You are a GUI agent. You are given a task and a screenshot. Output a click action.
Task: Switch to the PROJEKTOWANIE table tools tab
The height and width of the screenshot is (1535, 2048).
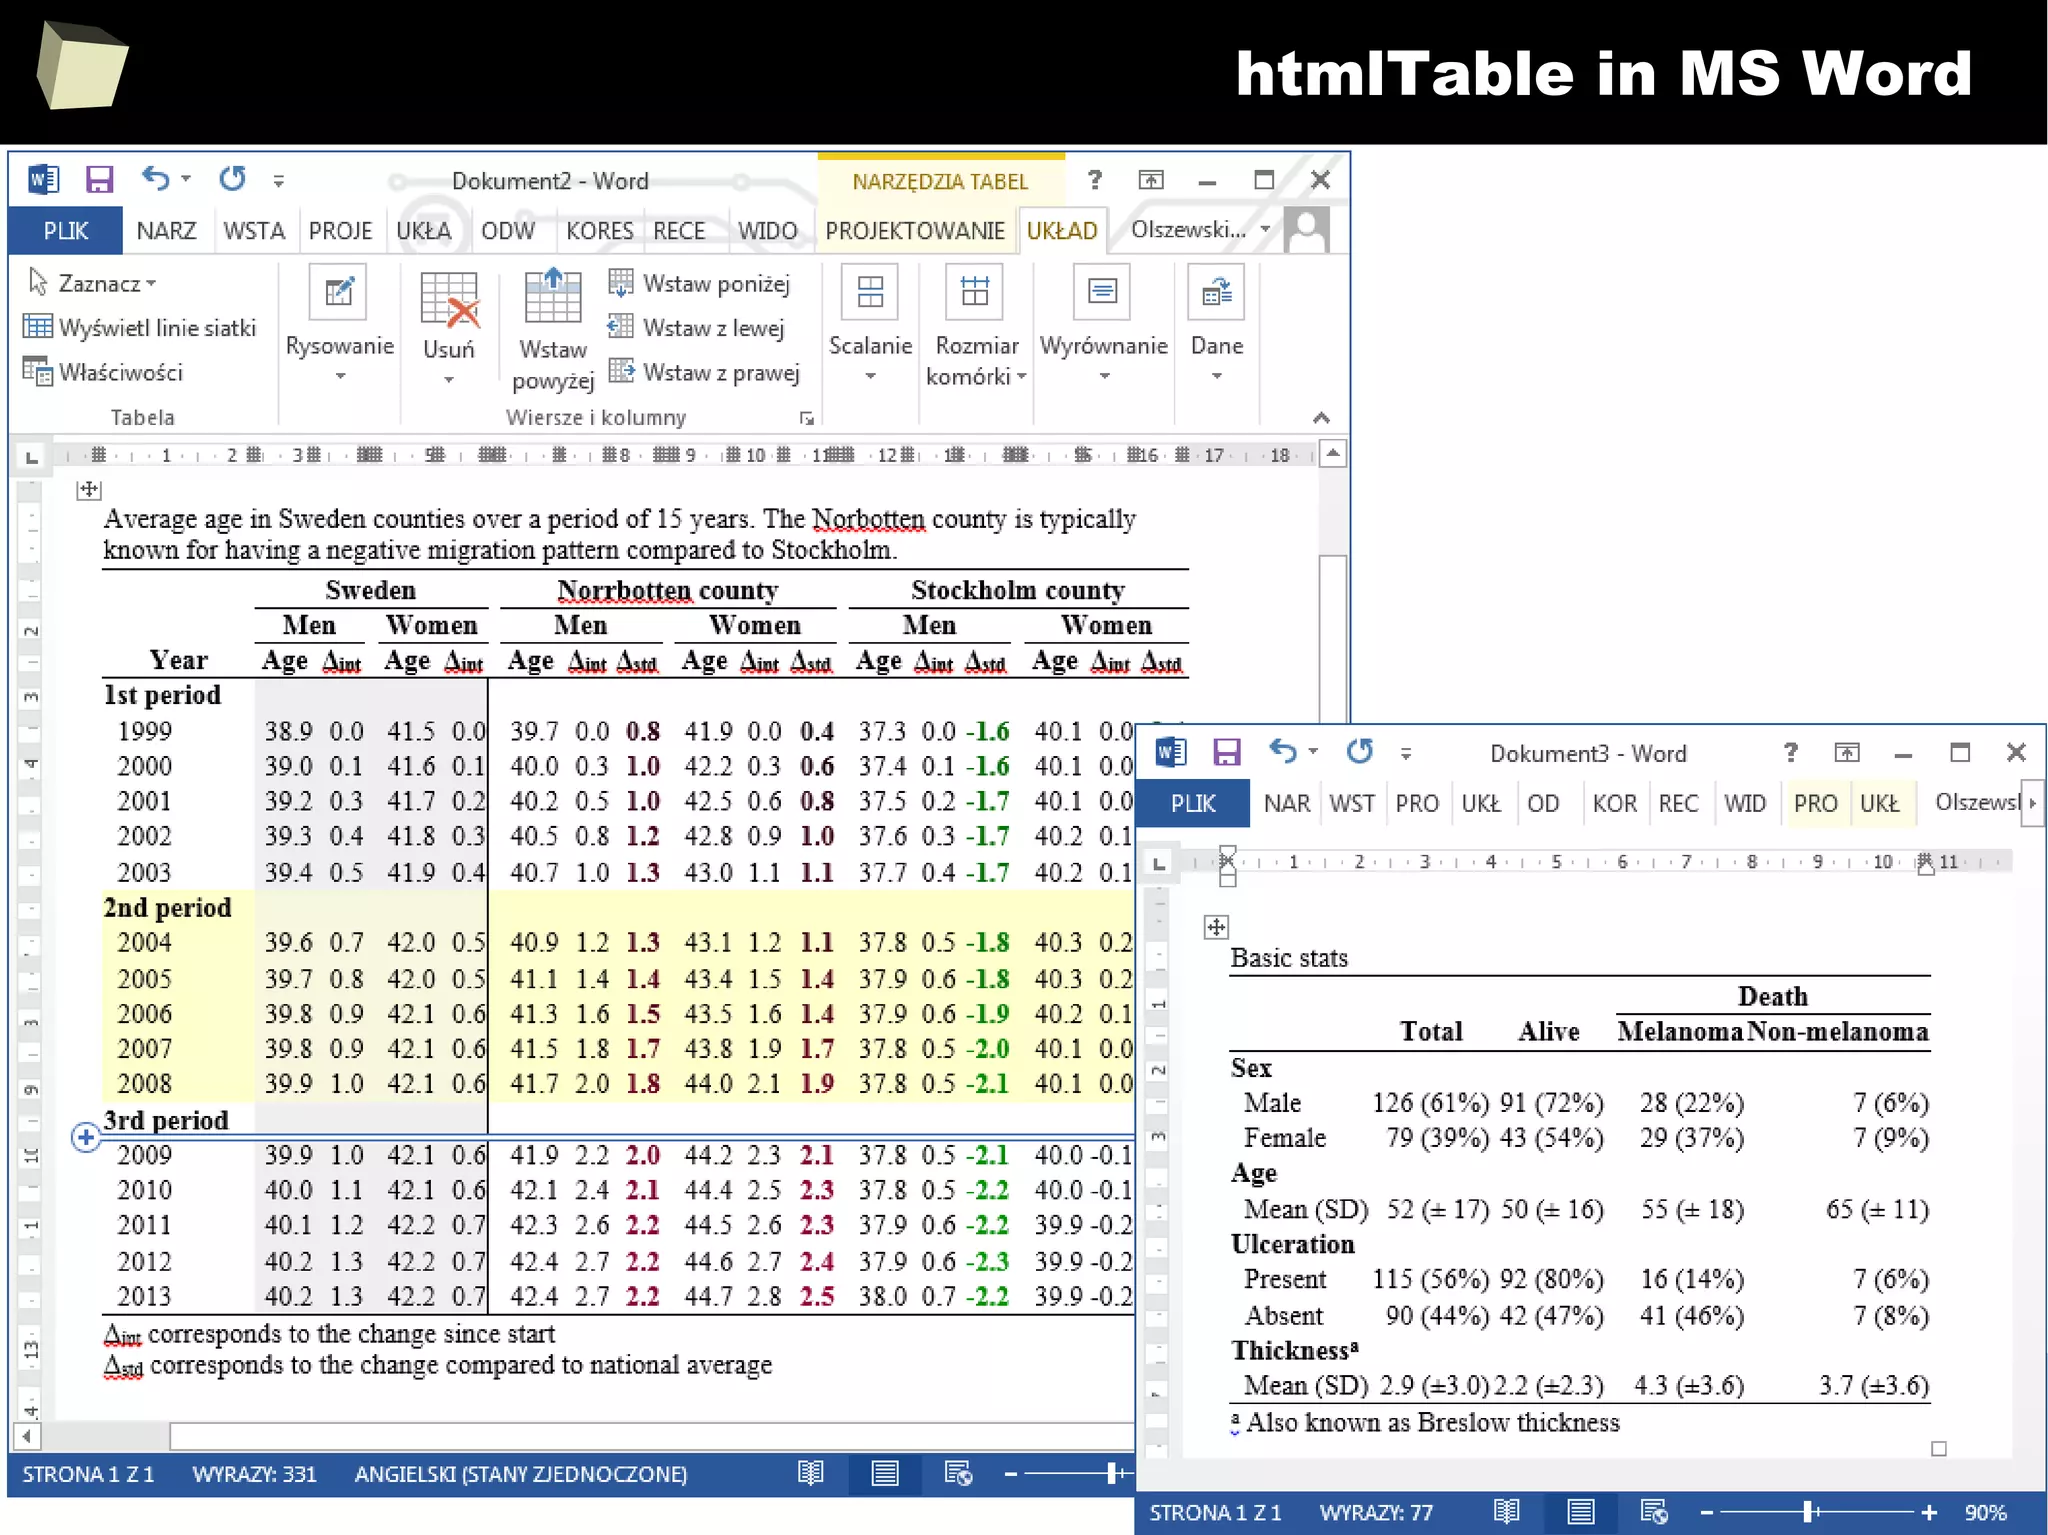tap(915, 231)
